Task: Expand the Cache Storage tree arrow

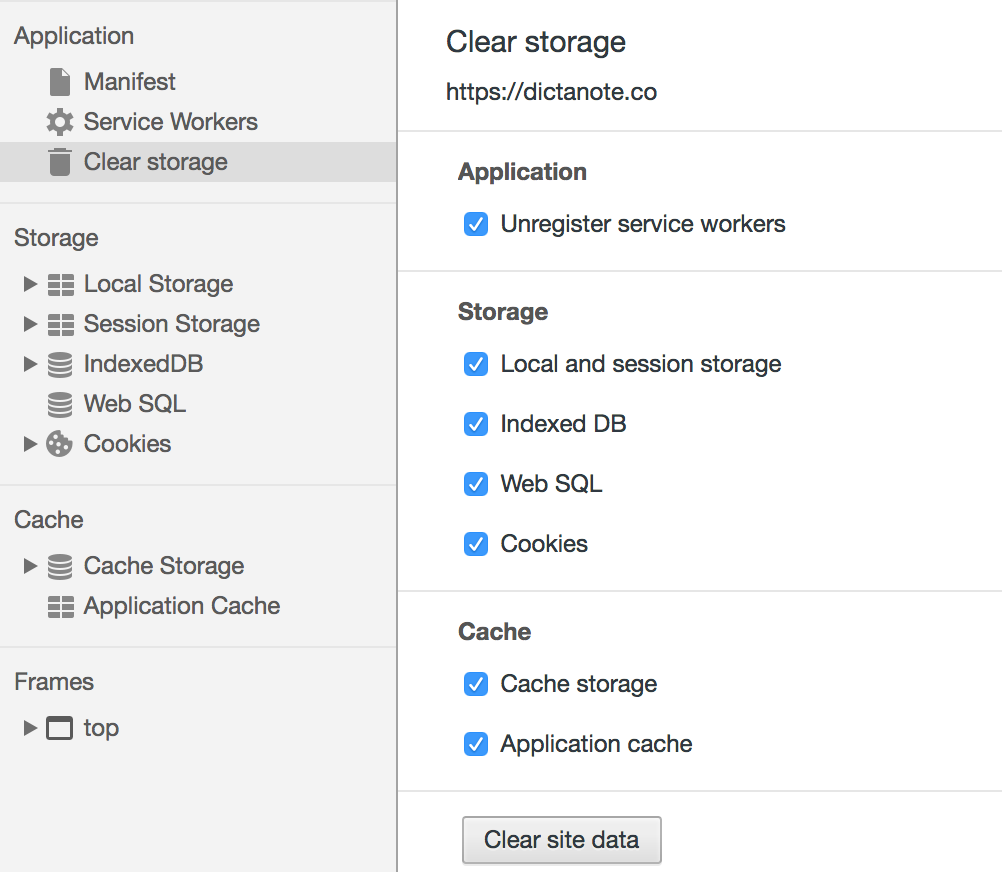Action: (29, 565)
